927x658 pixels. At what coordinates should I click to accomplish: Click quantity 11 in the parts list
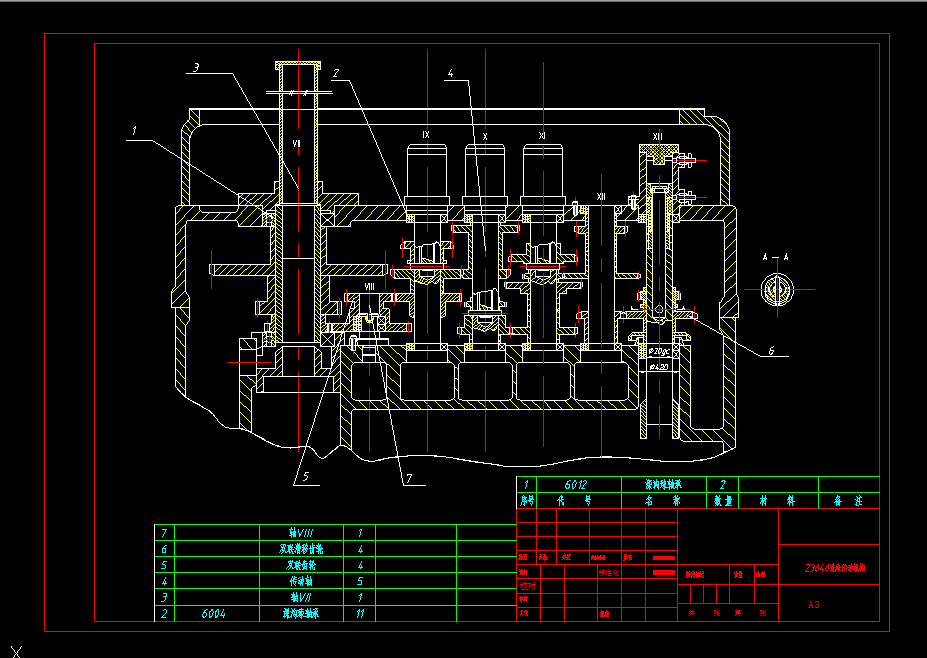pyautogui.click(x=360, y=614)
